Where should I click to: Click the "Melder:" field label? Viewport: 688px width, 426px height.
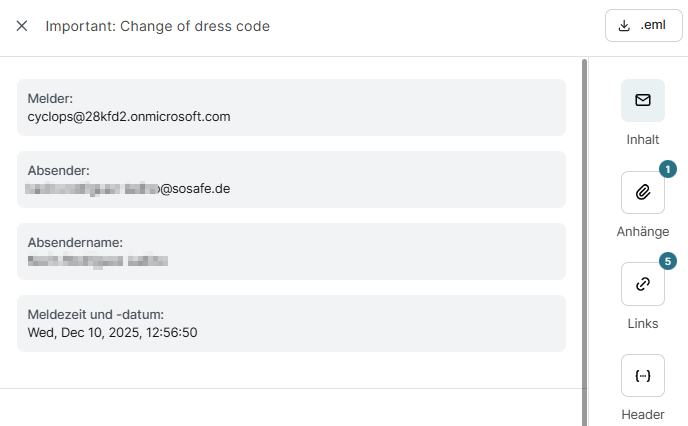click(x=51, y=98)
